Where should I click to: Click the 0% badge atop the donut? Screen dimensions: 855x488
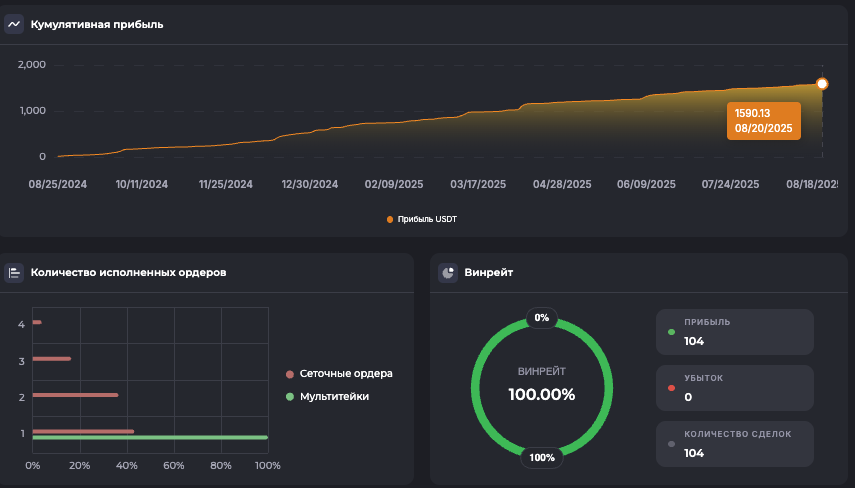[x=542, y=318]
